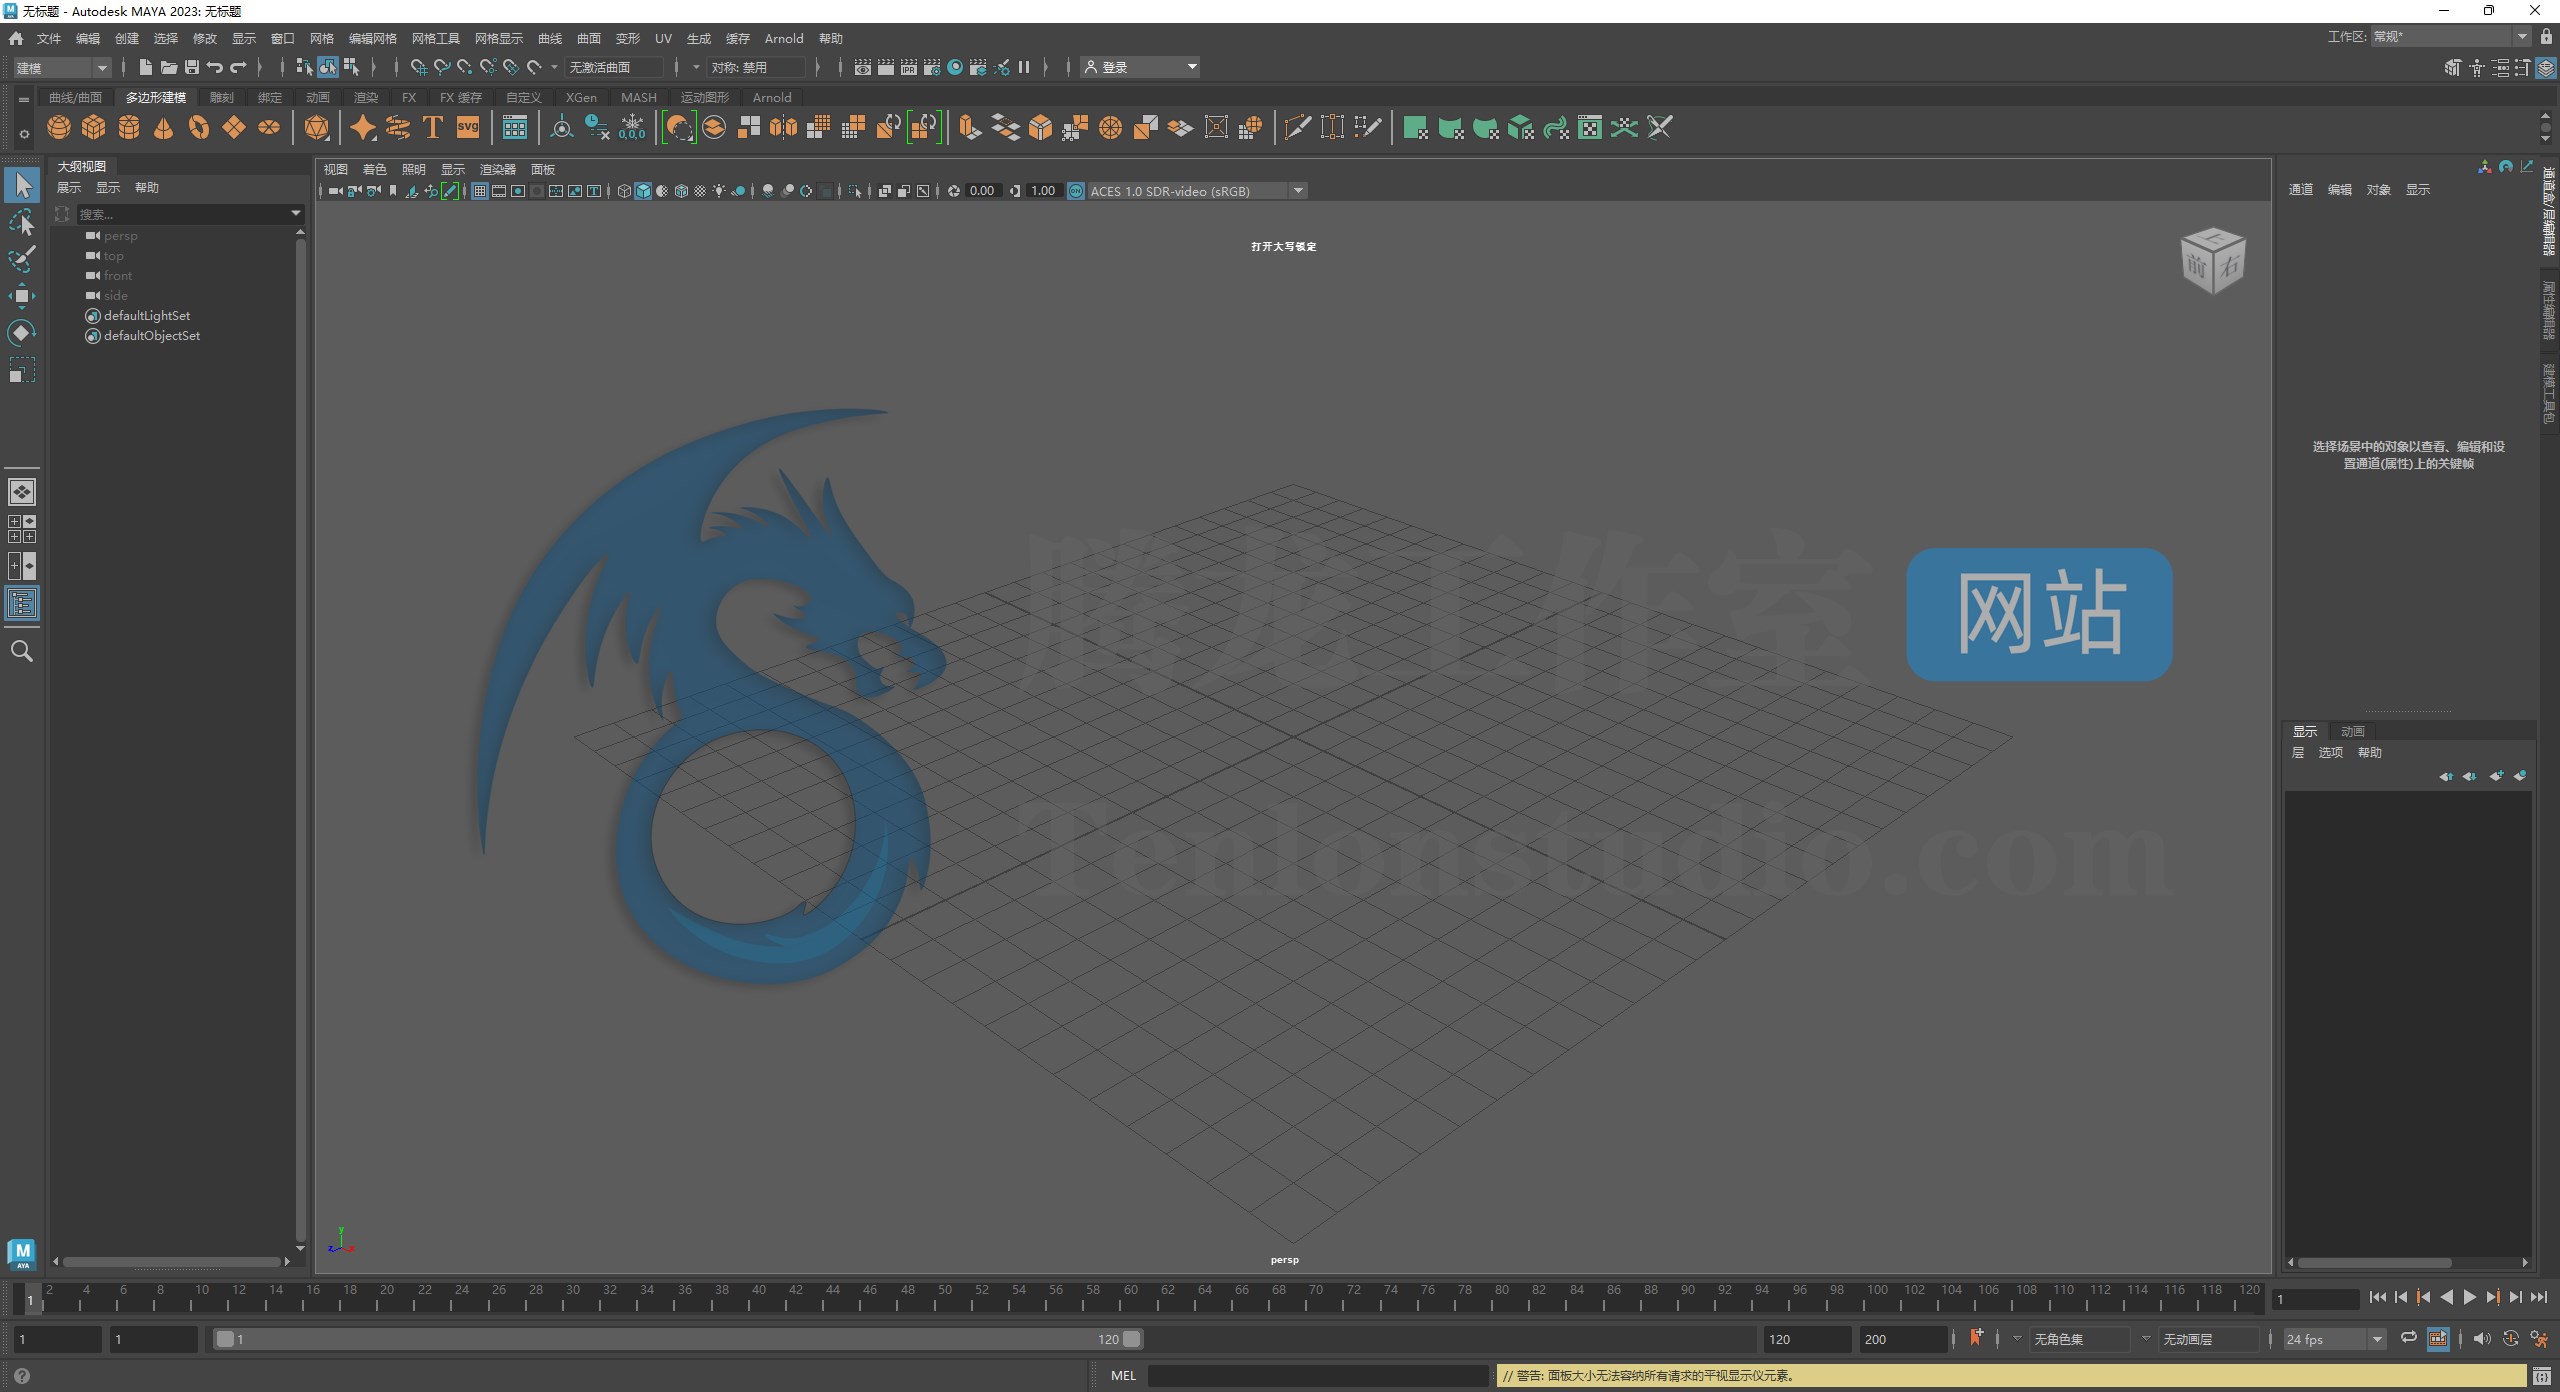Create a polygon cone from the shelf
The width and height of the screenshot is (2560, 1392).
[x=164, y=128]
